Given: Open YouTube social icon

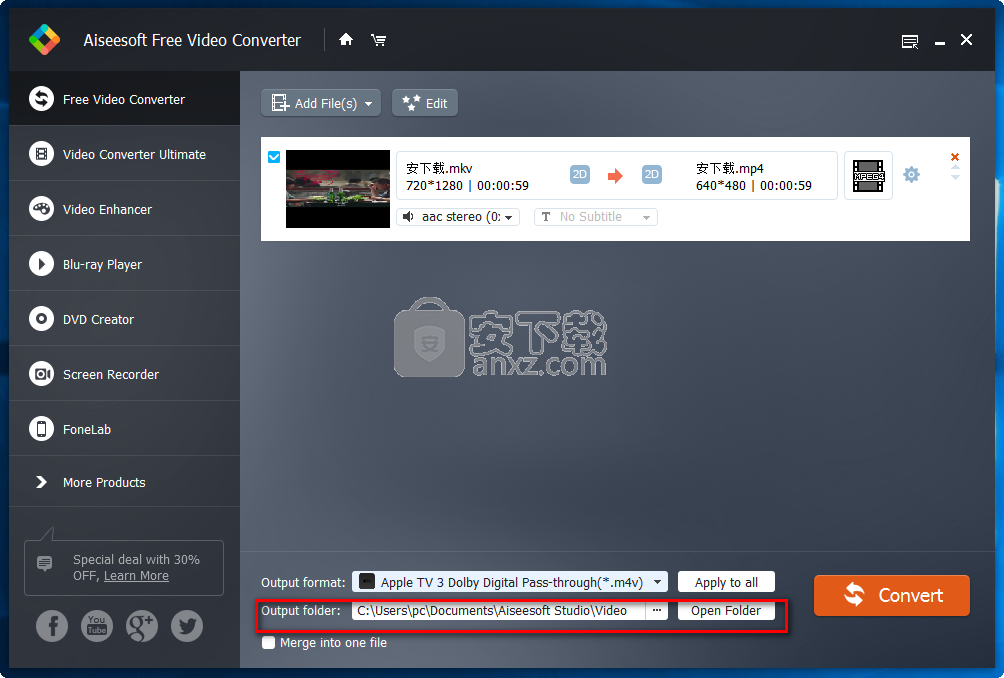Looking at the screenshot, I should pyautogui.click(x=97, y=626).
